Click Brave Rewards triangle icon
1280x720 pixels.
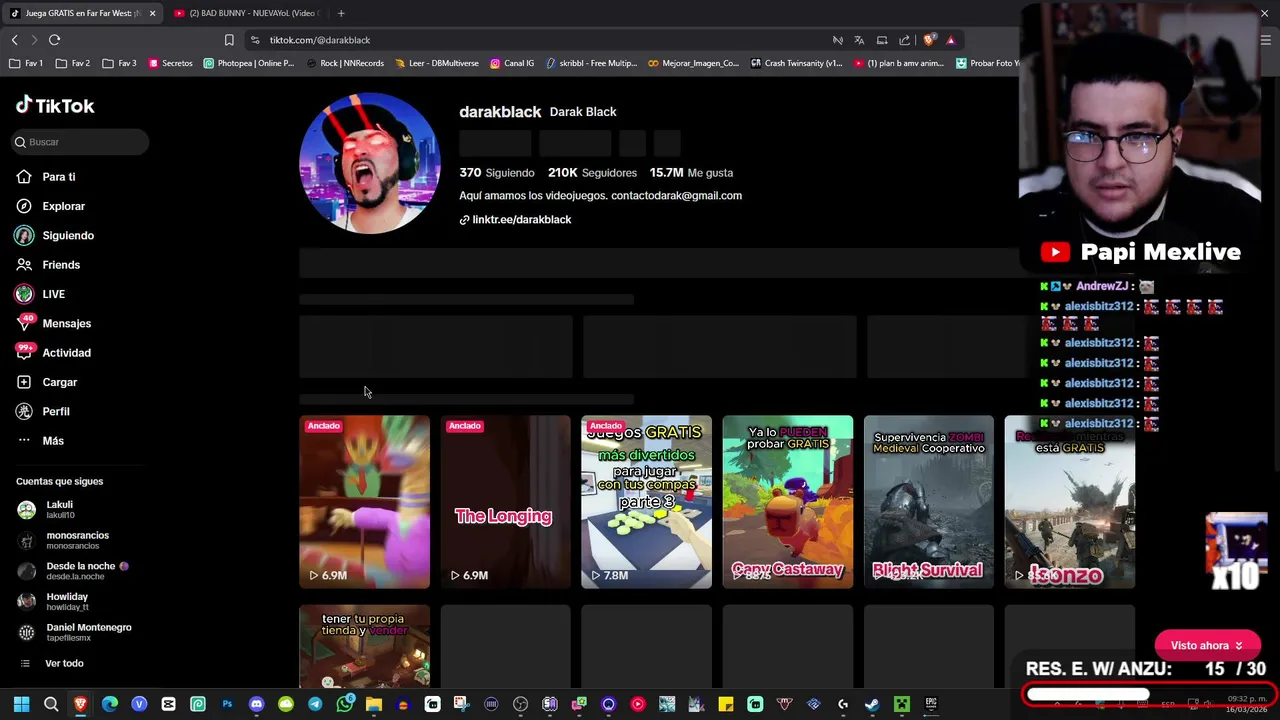click(x=951, y=40)
